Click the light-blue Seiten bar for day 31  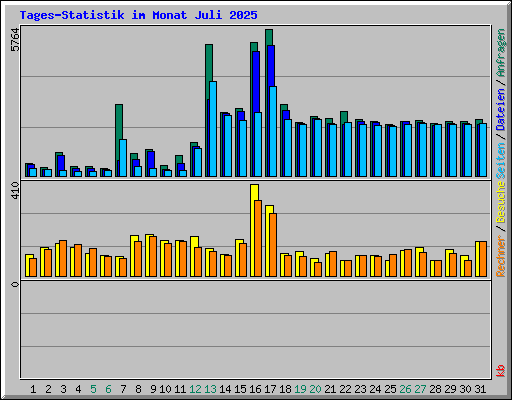[x=483, y=150]
